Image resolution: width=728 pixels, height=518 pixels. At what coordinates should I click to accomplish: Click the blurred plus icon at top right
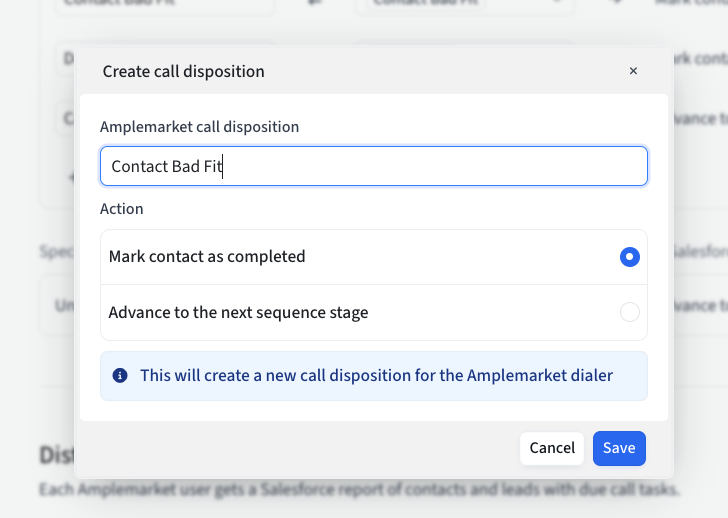(615, 5)
